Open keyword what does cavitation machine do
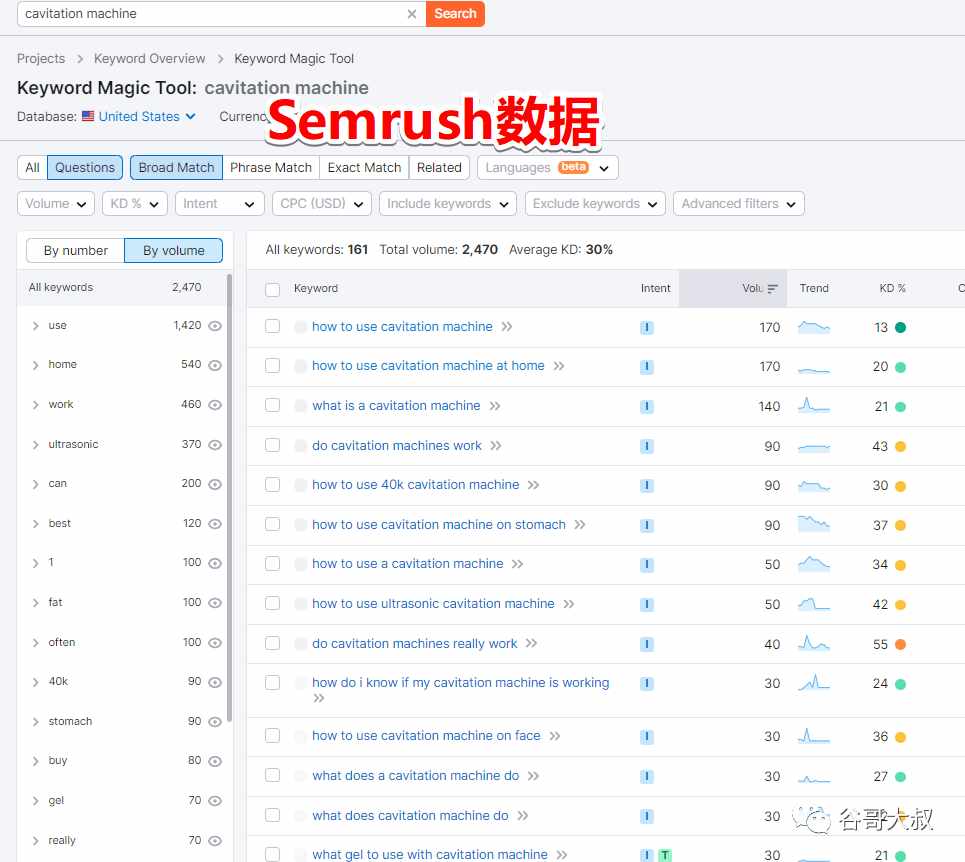The image size is (965, 862). coord(410,815)
